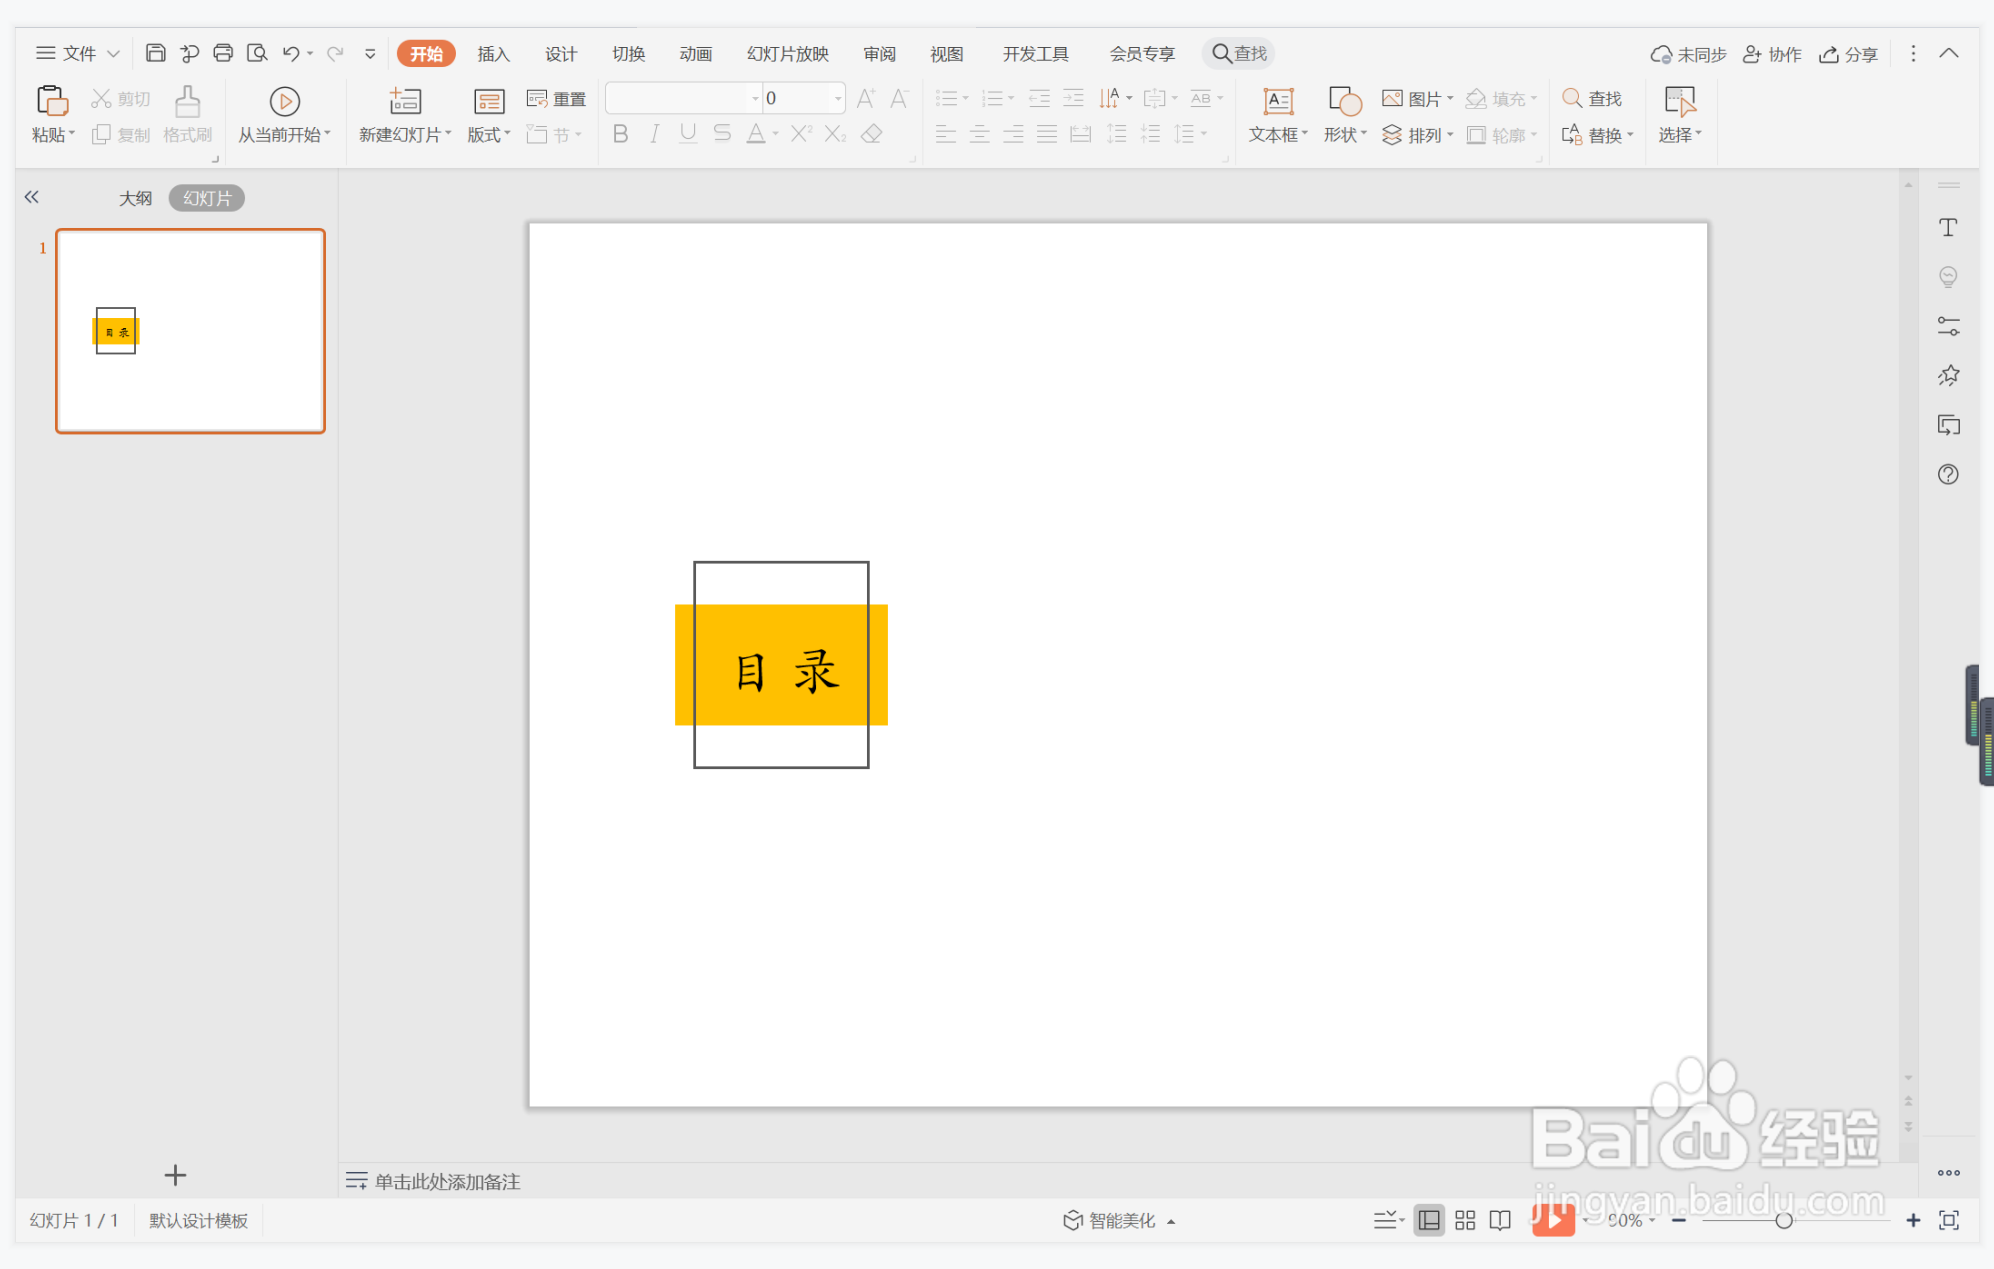Click the Format Painter brush icon

[187, 101]
